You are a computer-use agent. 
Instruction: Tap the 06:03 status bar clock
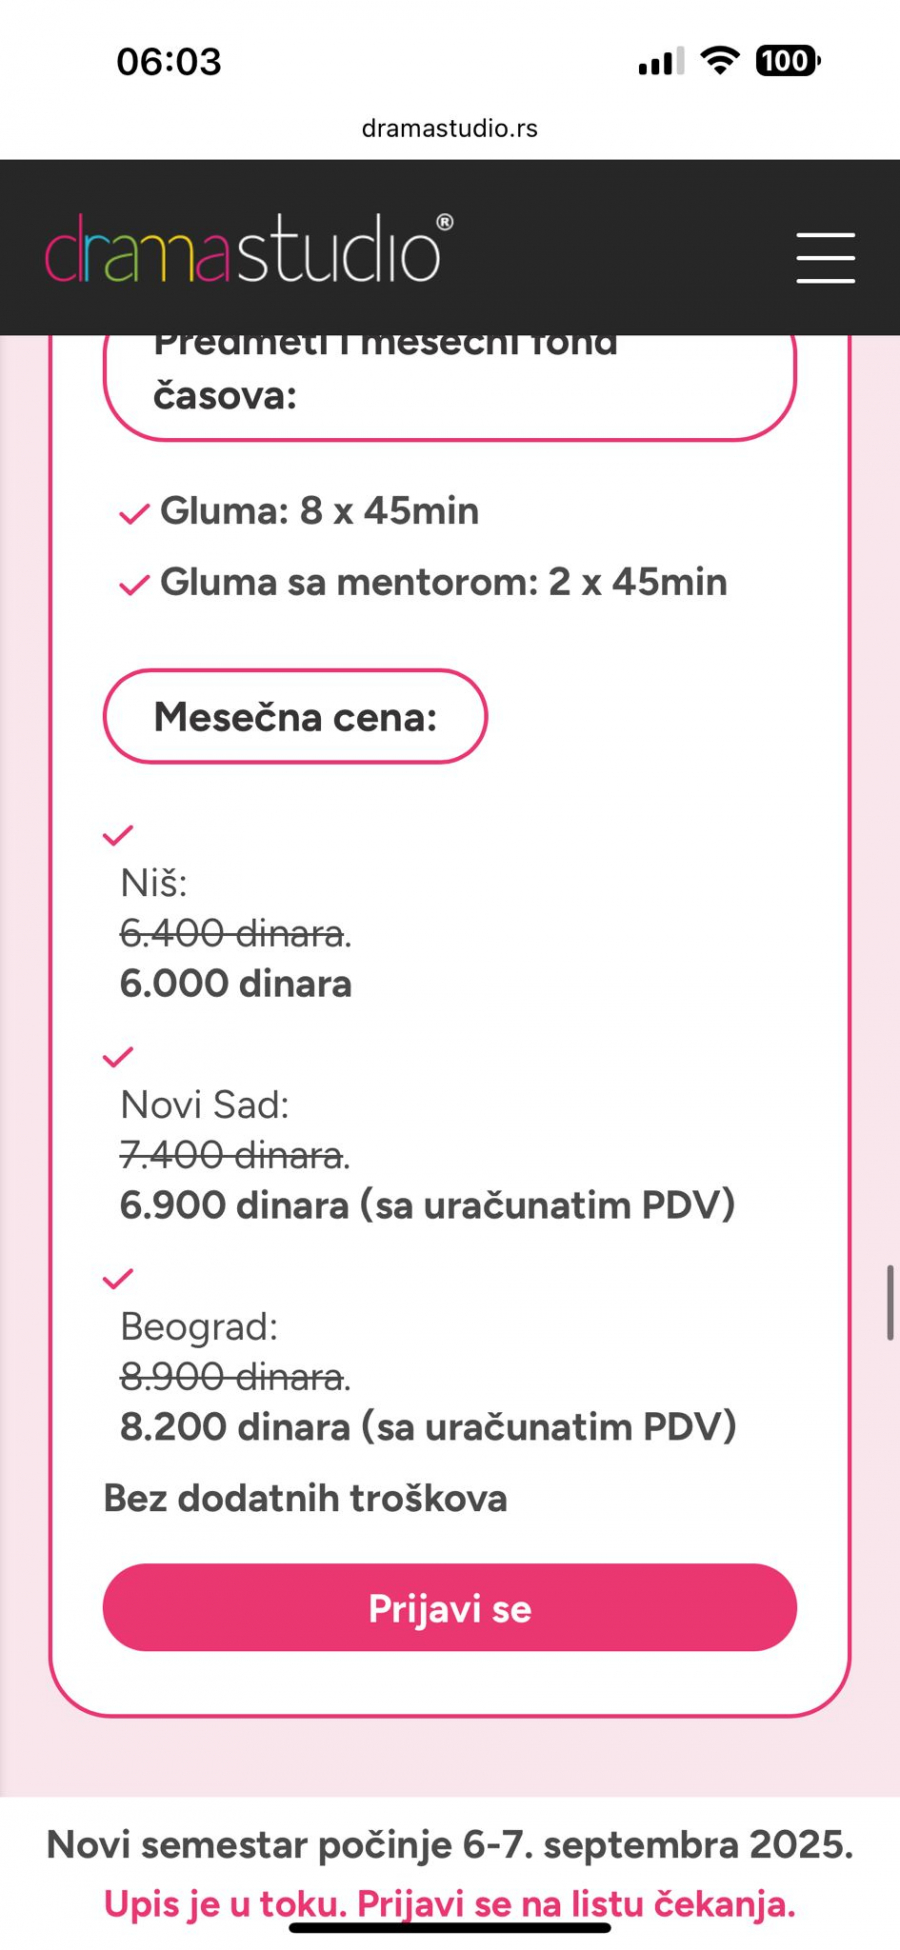(x=169, y=62)
